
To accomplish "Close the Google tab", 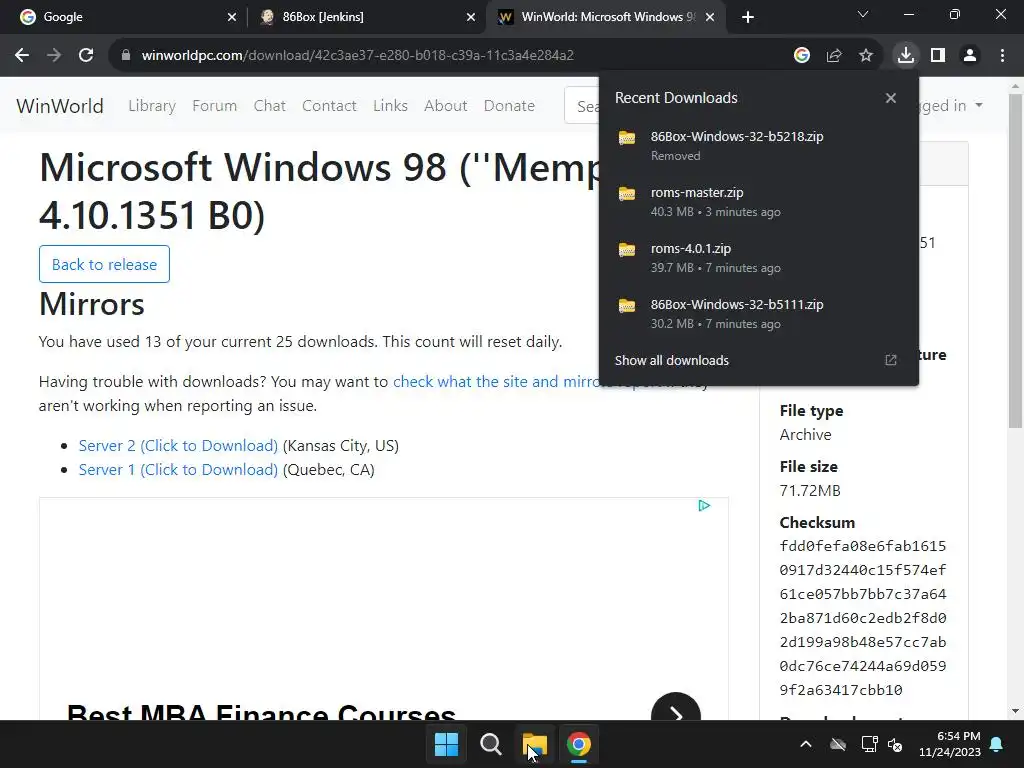I will point(232,17).
